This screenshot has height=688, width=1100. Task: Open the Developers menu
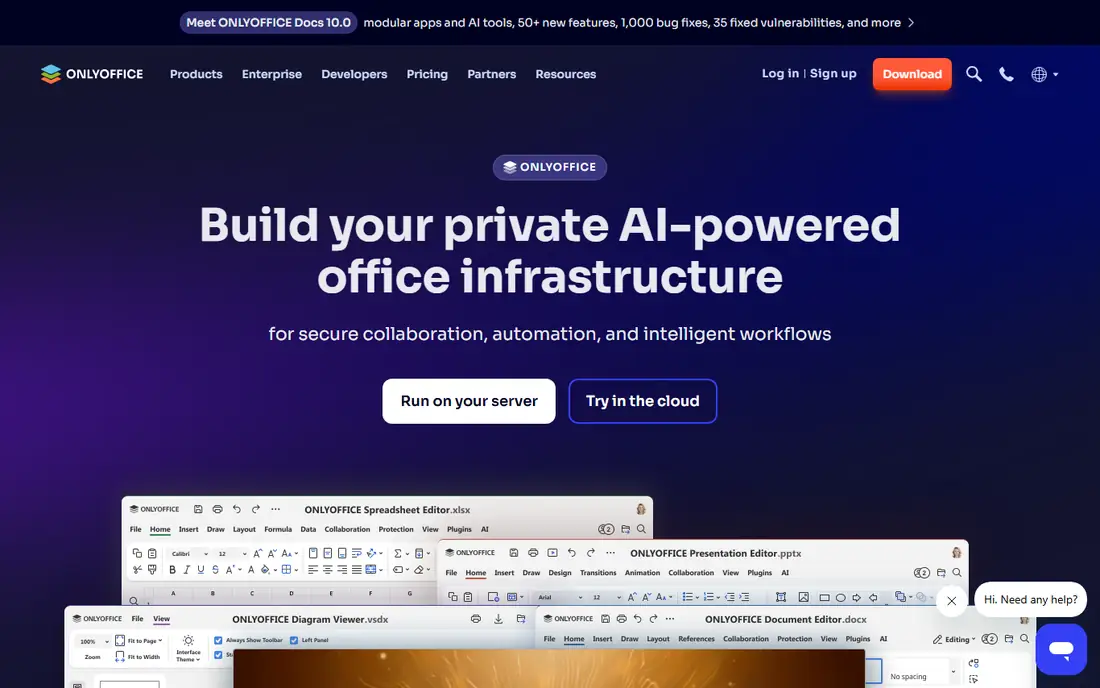pos(354,74)
